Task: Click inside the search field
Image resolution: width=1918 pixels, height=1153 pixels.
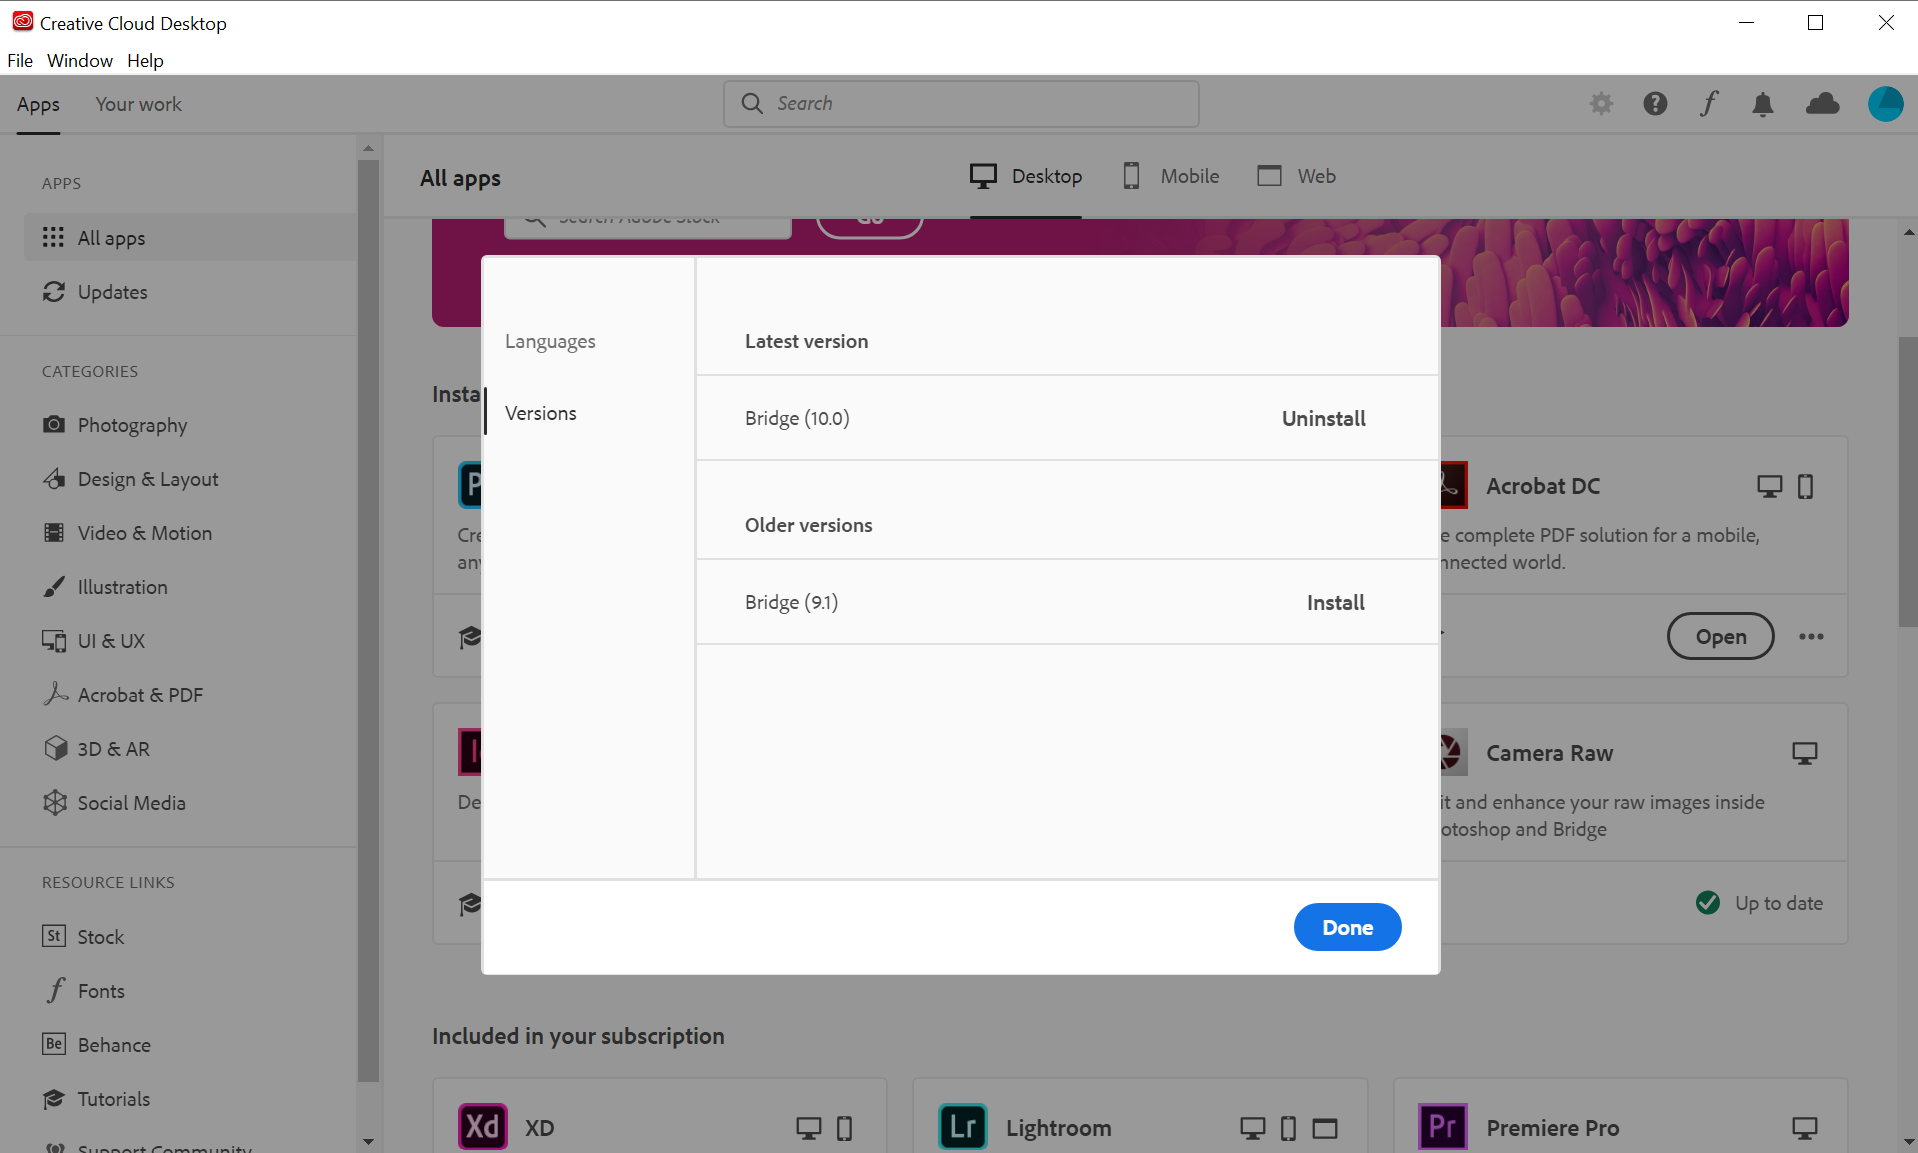Action: 959,103
